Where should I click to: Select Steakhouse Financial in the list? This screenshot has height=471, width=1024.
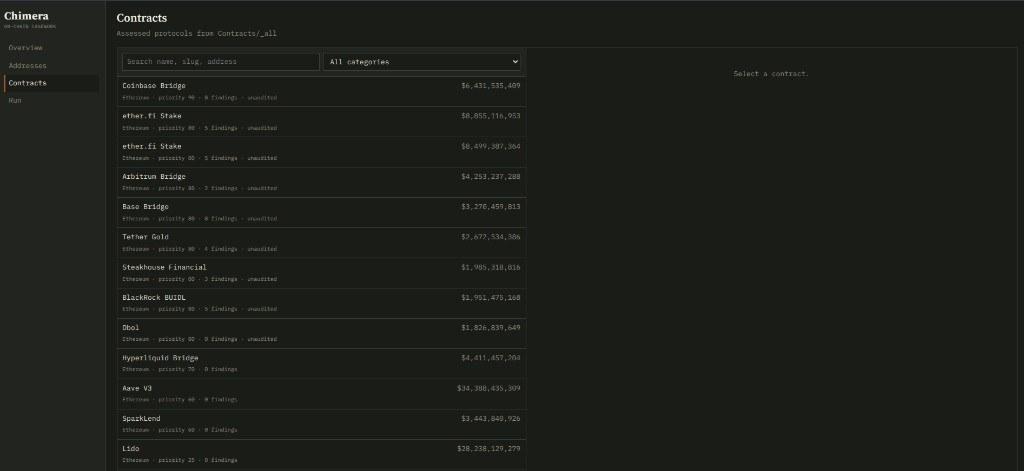[321, 273]
